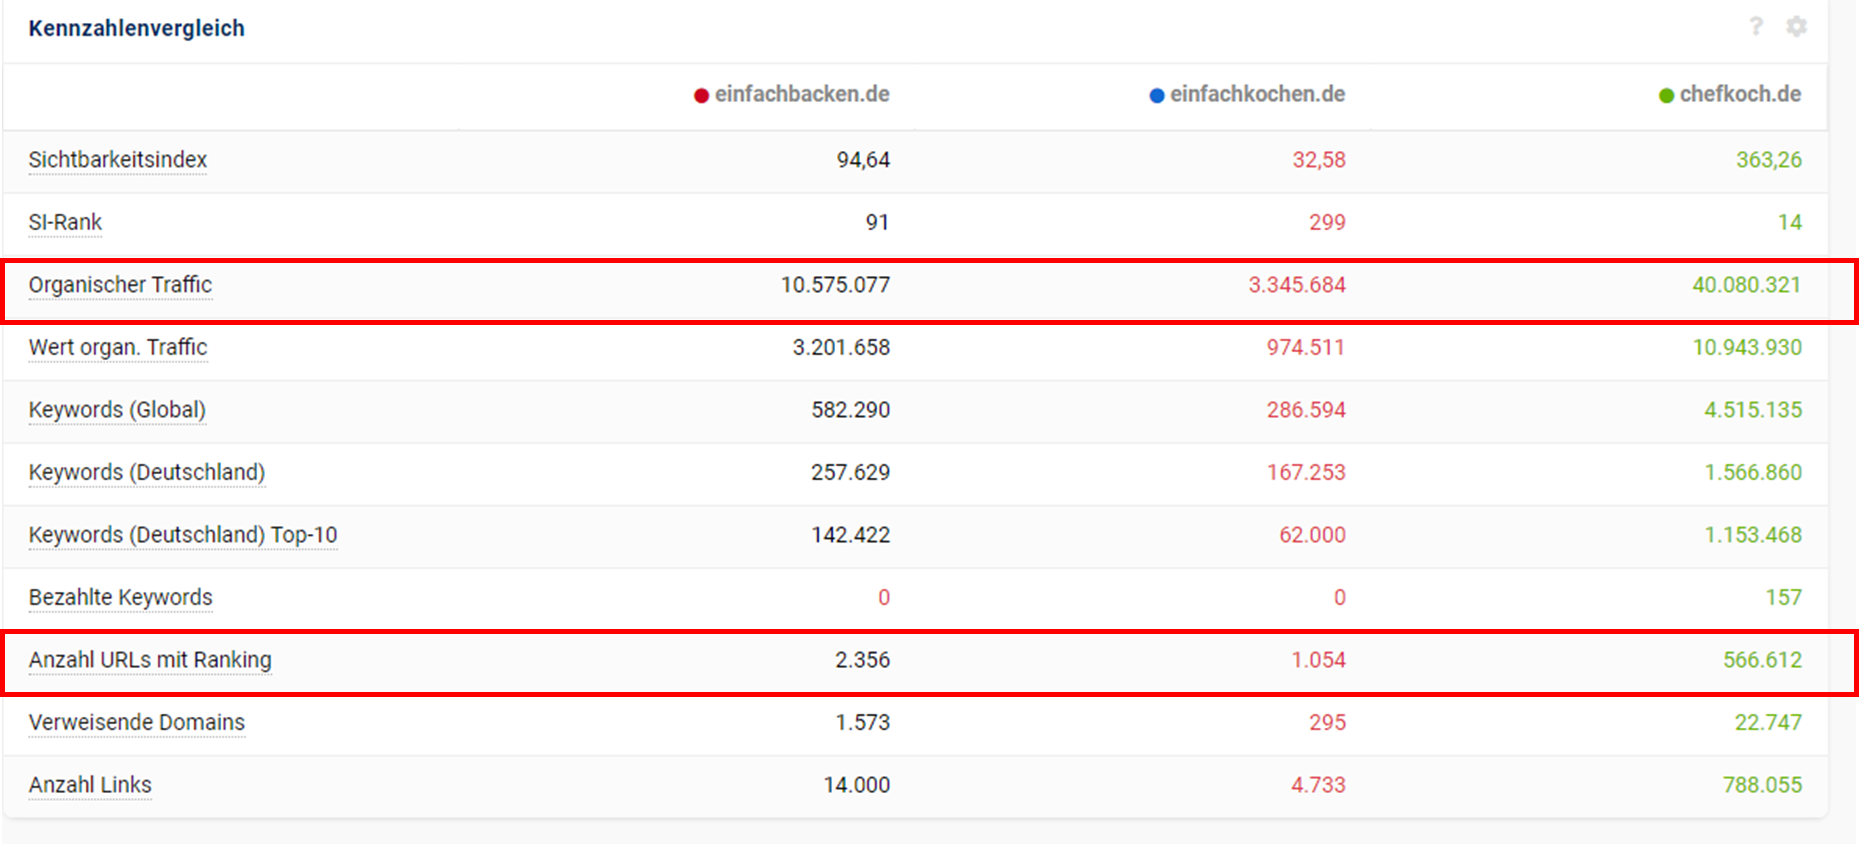Viewport: 1859px width, 844px height.
Task: Select Top-10 keywords value 1.153.468
Action: (1753, 535)
